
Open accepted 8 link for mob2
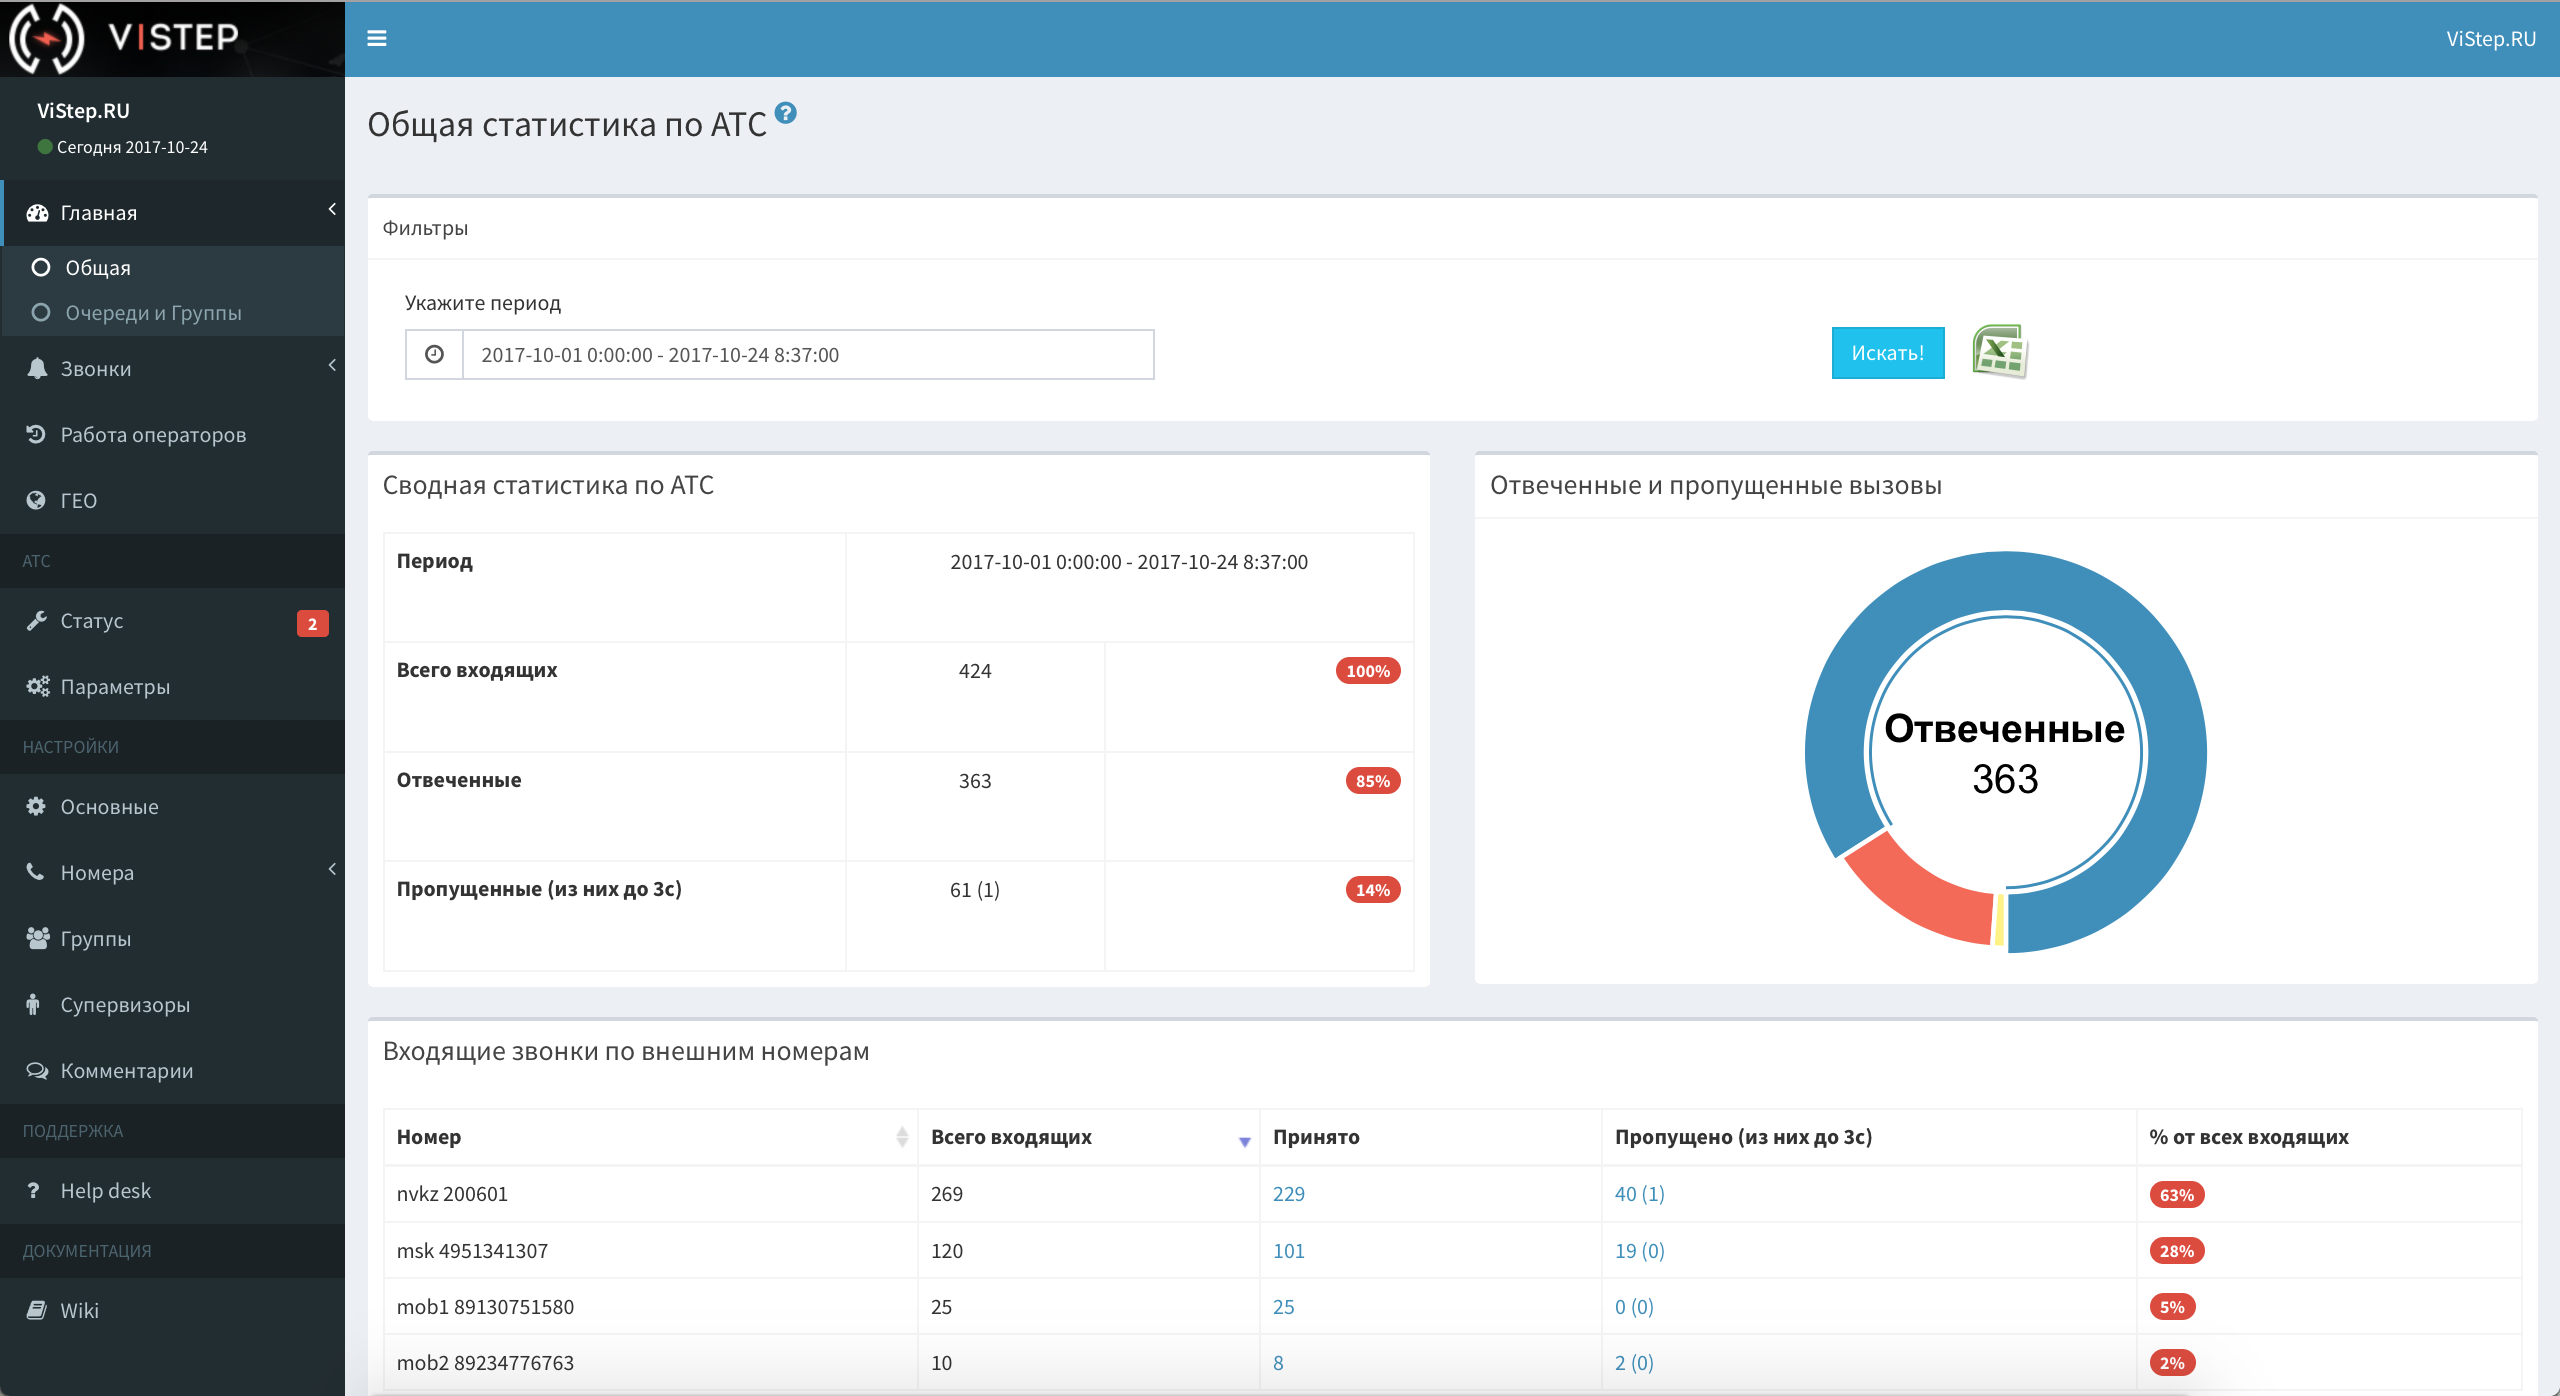pyautogui.click(x=1279, y=1362)
